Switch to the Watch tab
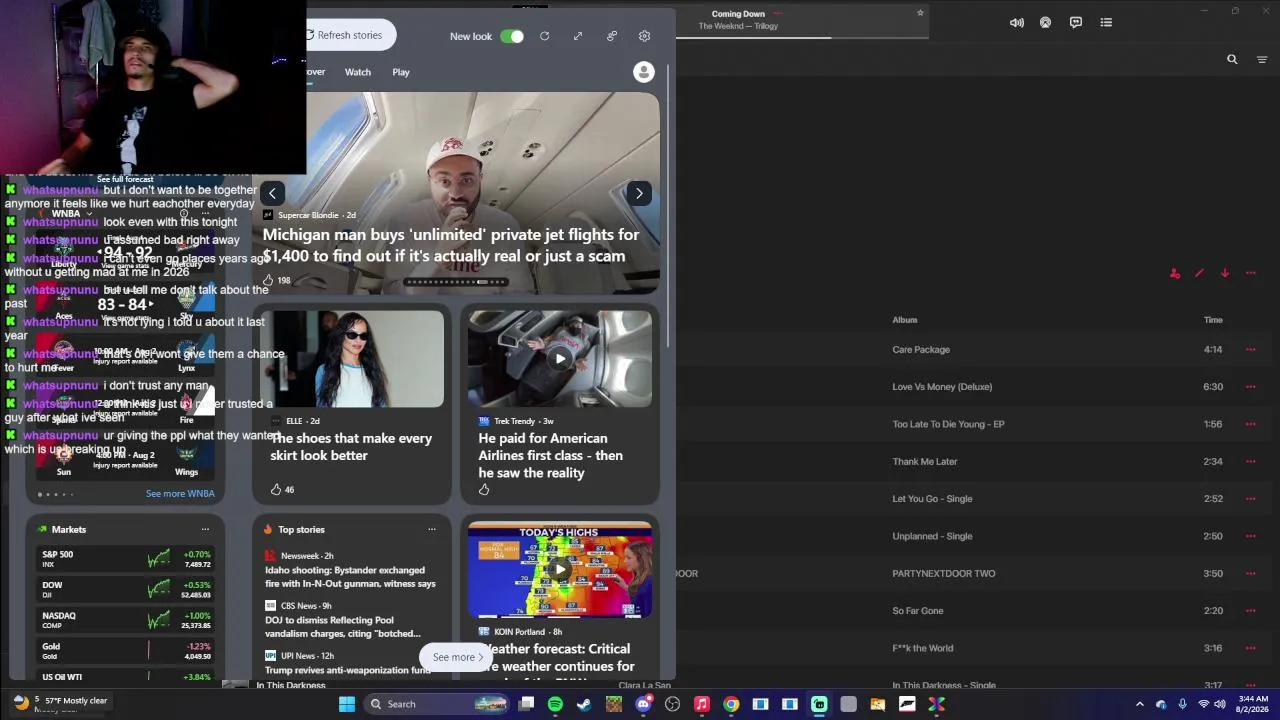The image size is (1280, 720). click(358, 72)
